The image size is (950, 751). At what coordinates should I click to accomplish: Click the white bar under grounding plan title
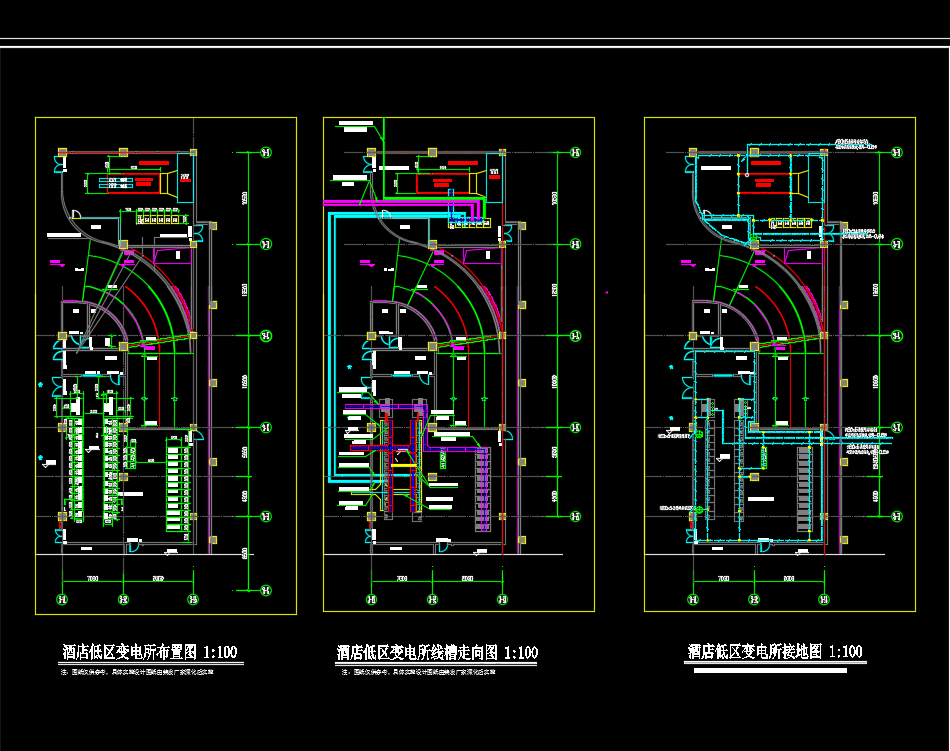coord(770,671)
